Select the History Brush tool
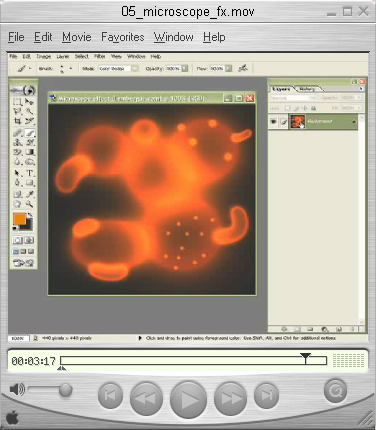Image resolution: width=376 pixels, height=430 pixels. 29,143
